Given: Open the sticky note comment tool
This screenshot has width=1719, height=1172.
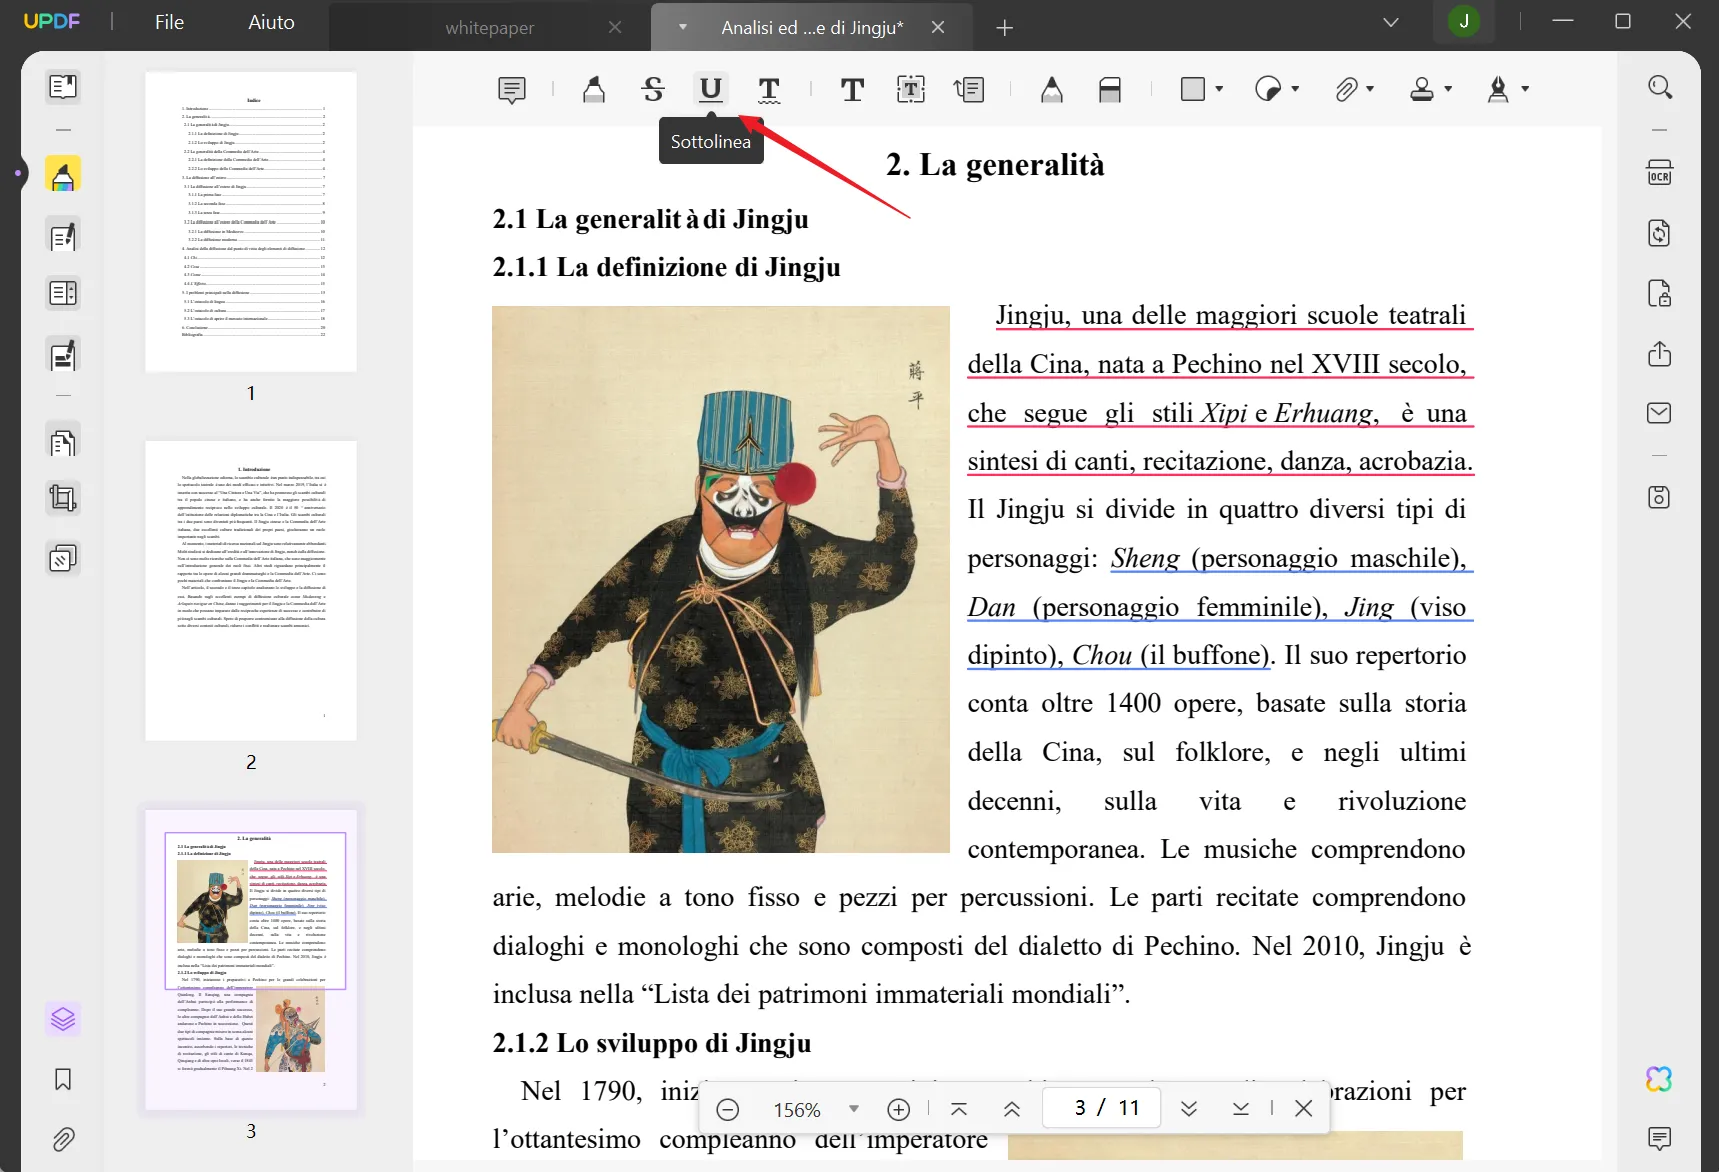Looking at the screenshot, I should [x=512, y=90].
